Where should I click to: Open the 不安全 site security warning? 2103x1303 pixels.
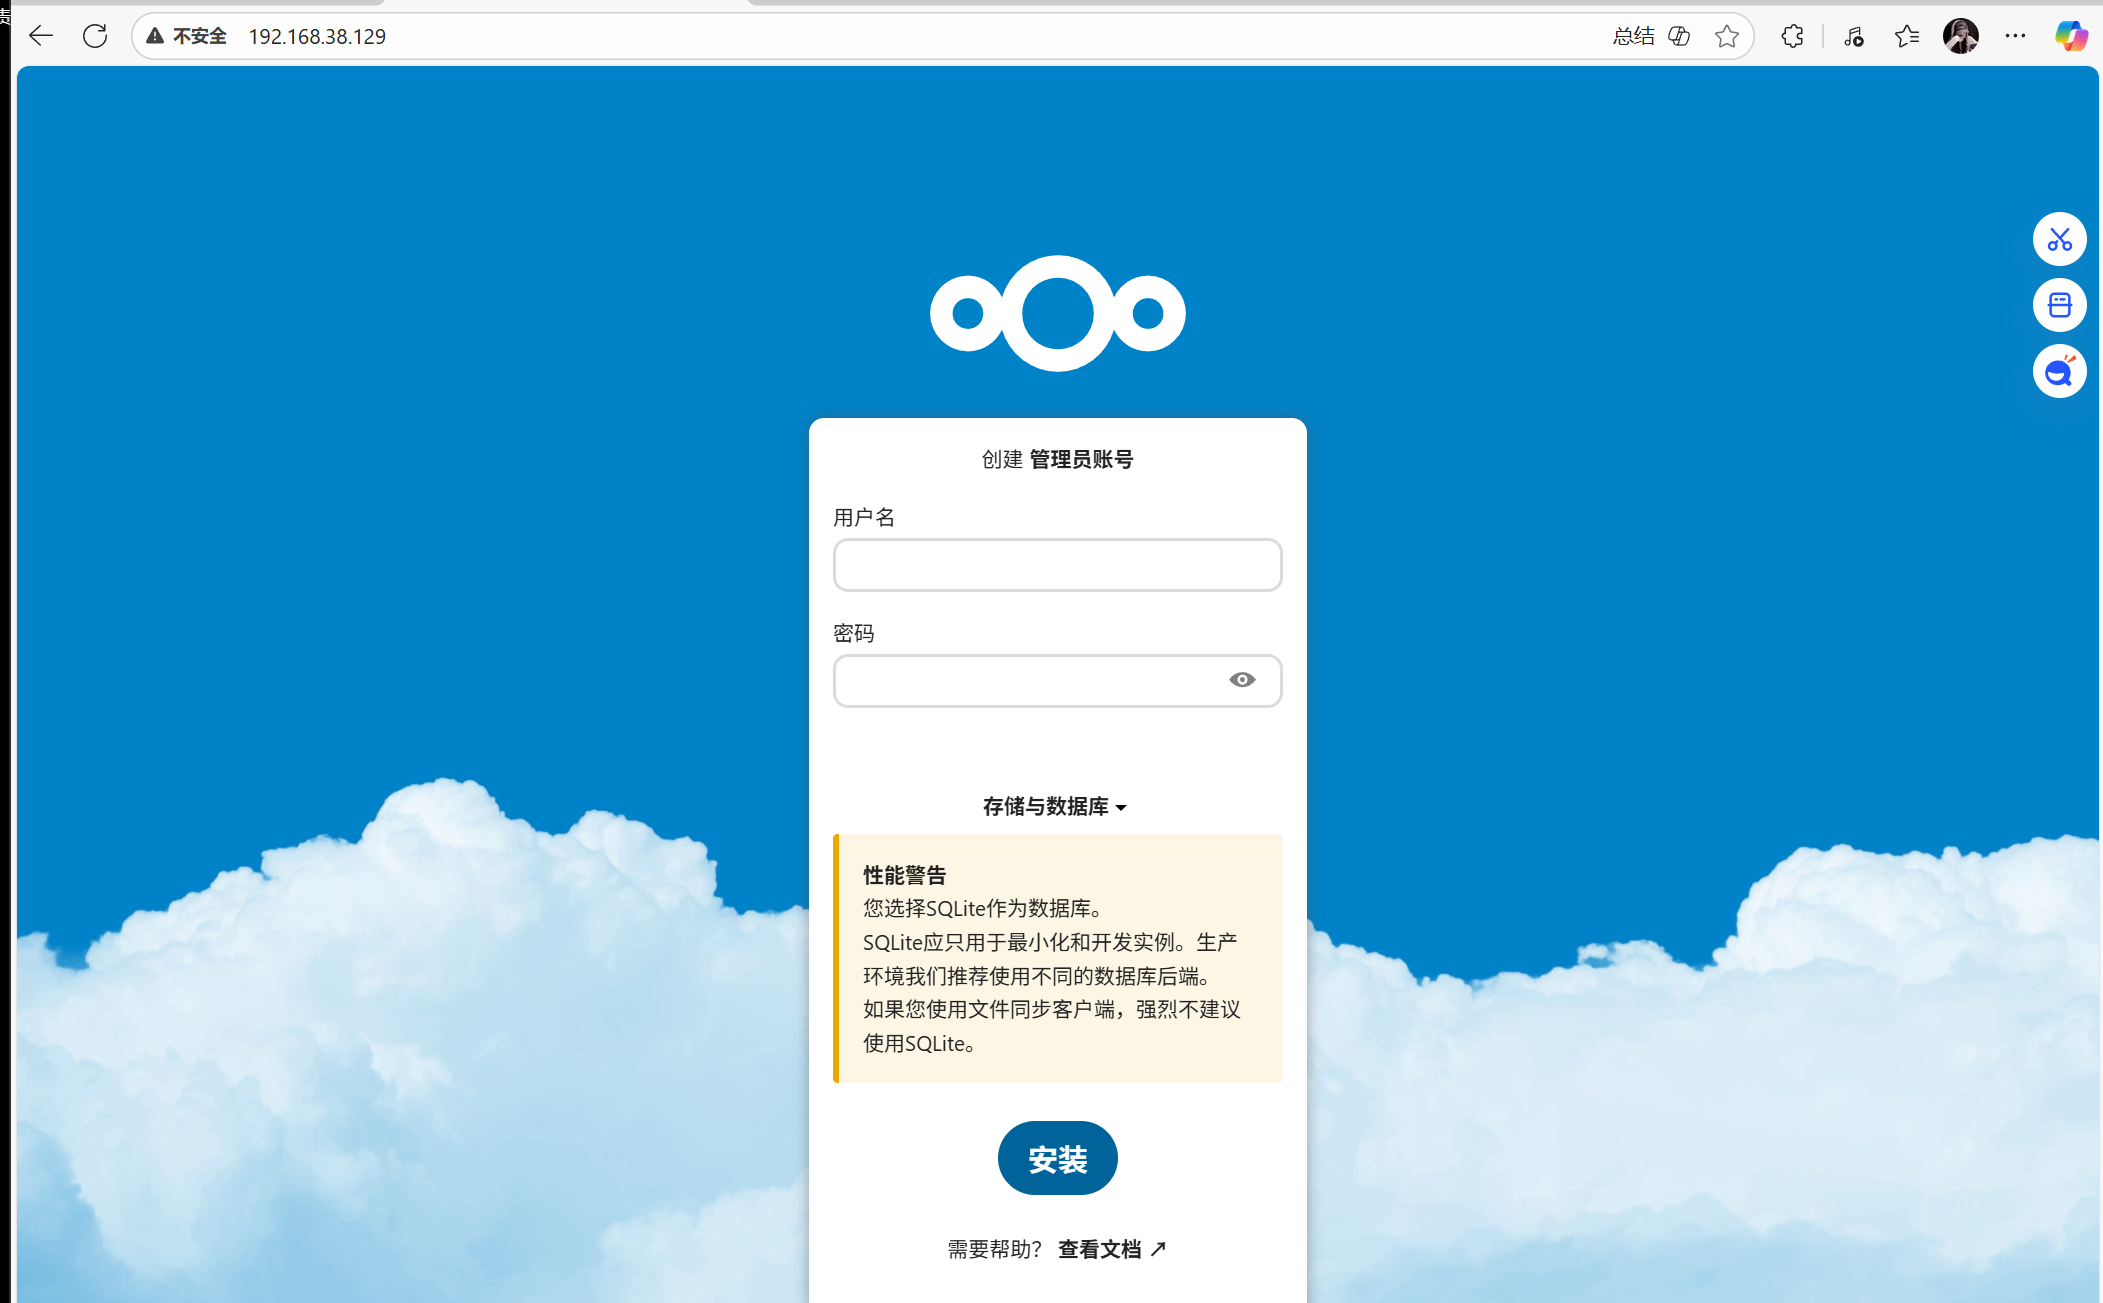tap(187, 36)
